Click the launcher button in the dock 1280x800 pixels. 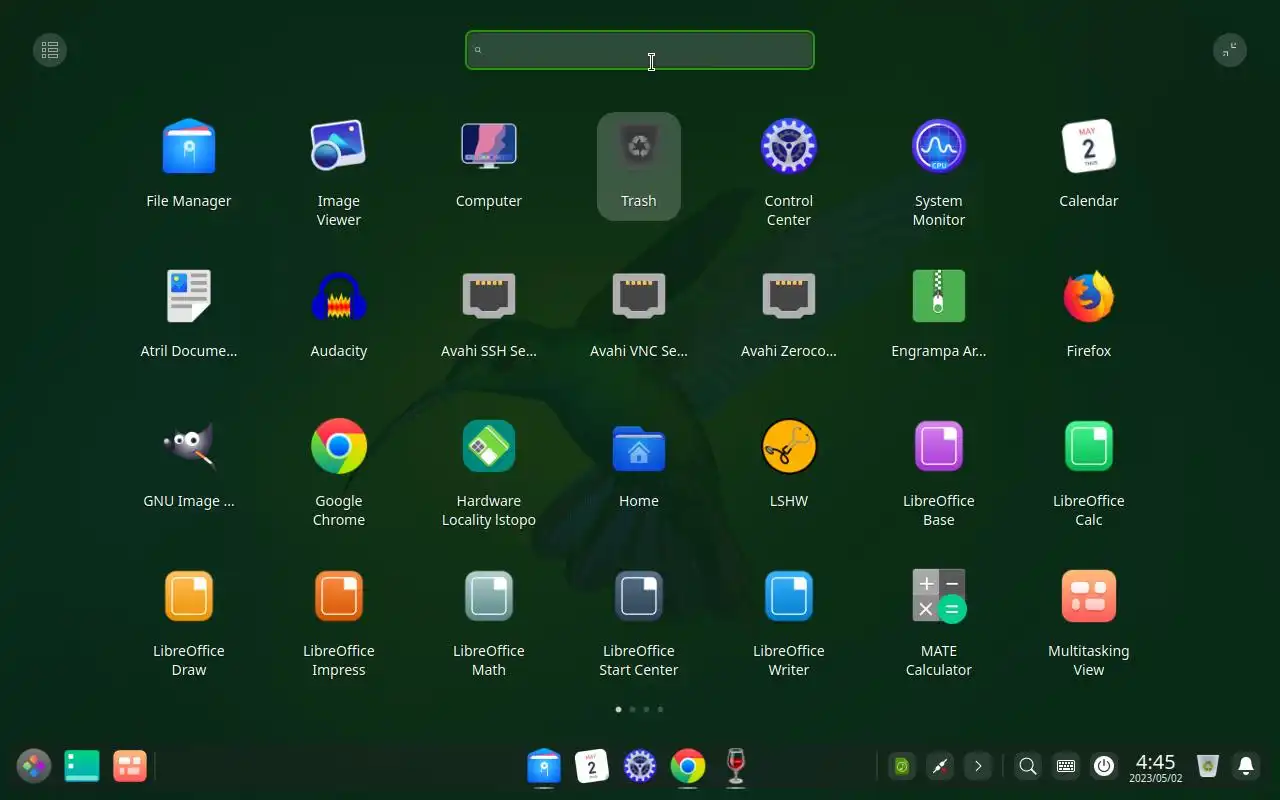(34, 766)
